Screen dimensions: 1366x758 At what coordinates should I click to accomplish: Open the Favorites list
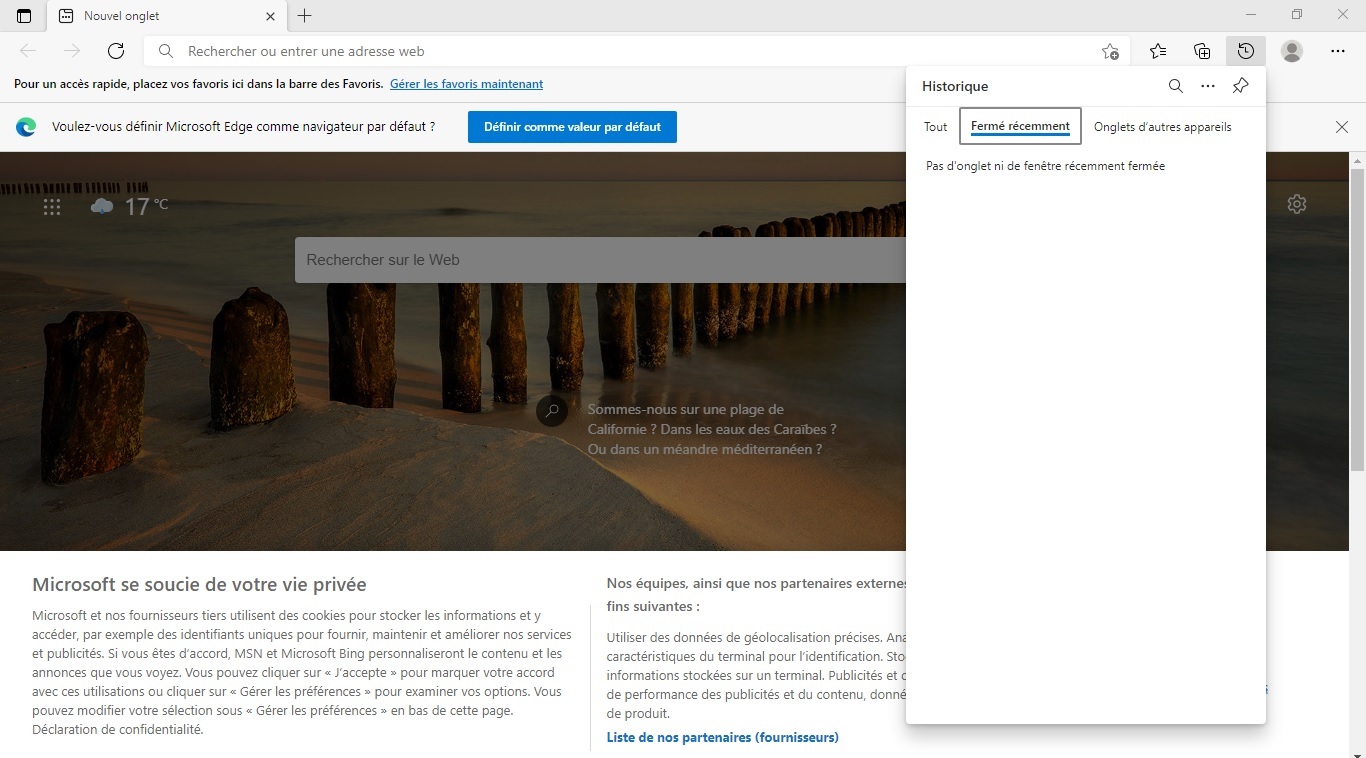[1158, 51]
